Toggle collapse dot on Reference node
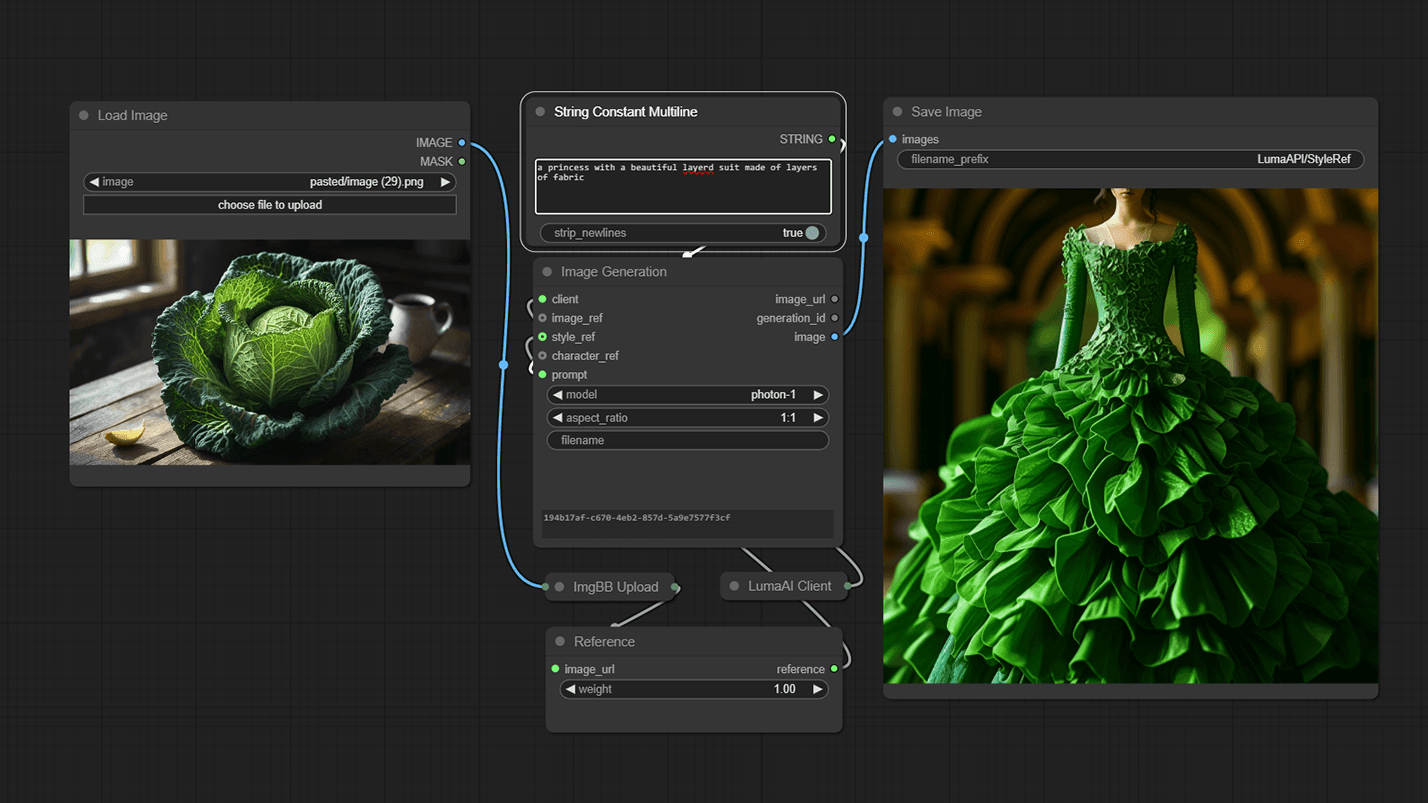This screenshot has width=1428, height=803. click(x=560, y=642)
